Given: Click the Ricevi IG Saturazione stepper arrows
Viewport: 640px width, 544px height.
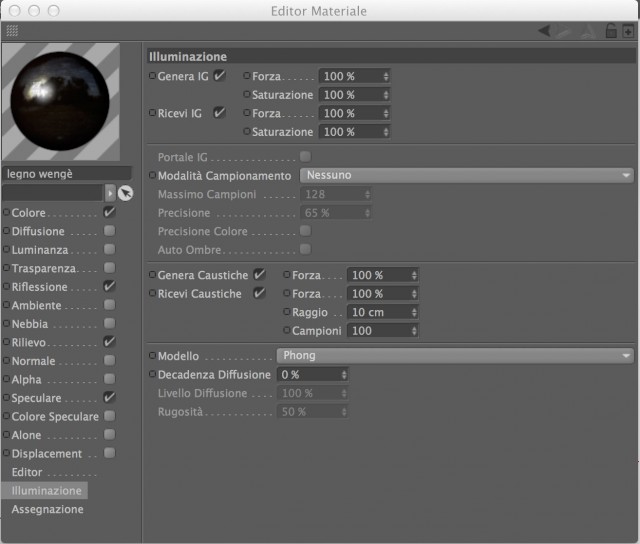Looking at the screenshot, I should click(386, 132).
